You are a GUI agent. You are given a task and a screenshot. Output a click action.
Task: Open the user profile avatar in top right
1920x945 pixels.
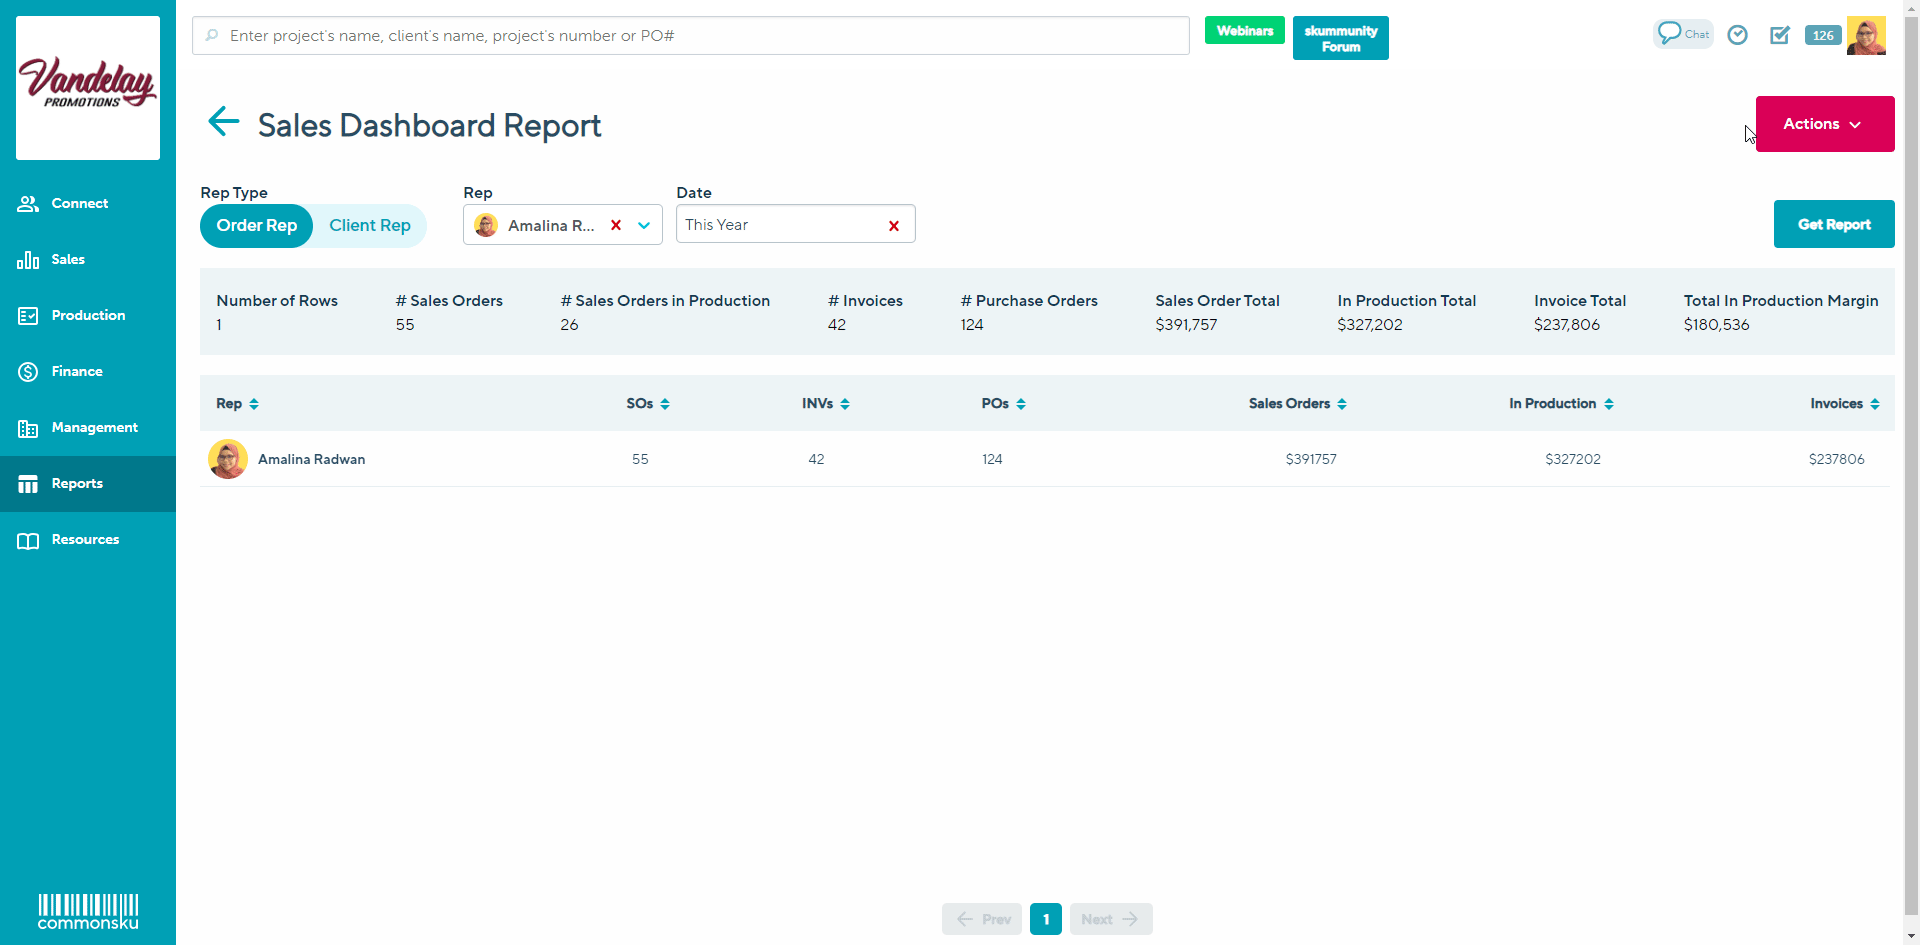coord(1865,35)
